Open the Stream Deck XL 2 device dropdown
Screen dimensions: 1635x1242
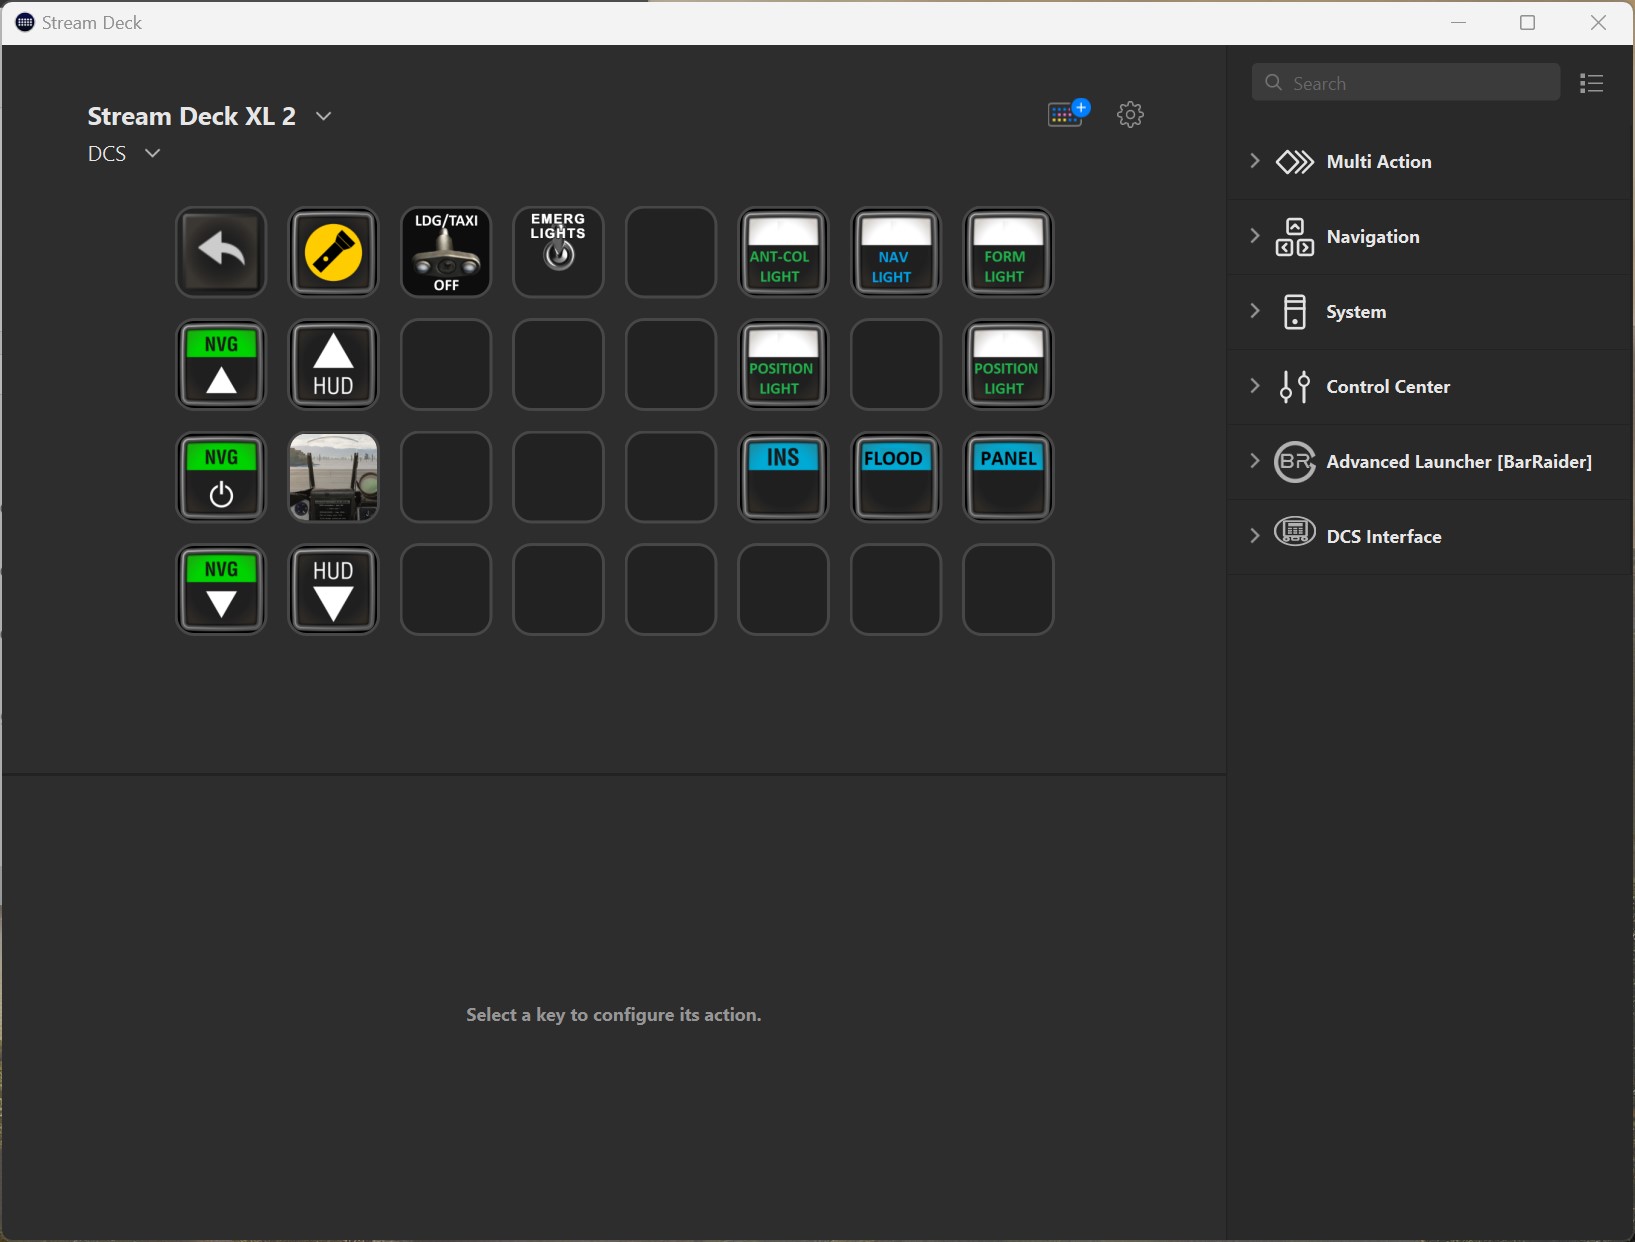(x=323, y=116)
